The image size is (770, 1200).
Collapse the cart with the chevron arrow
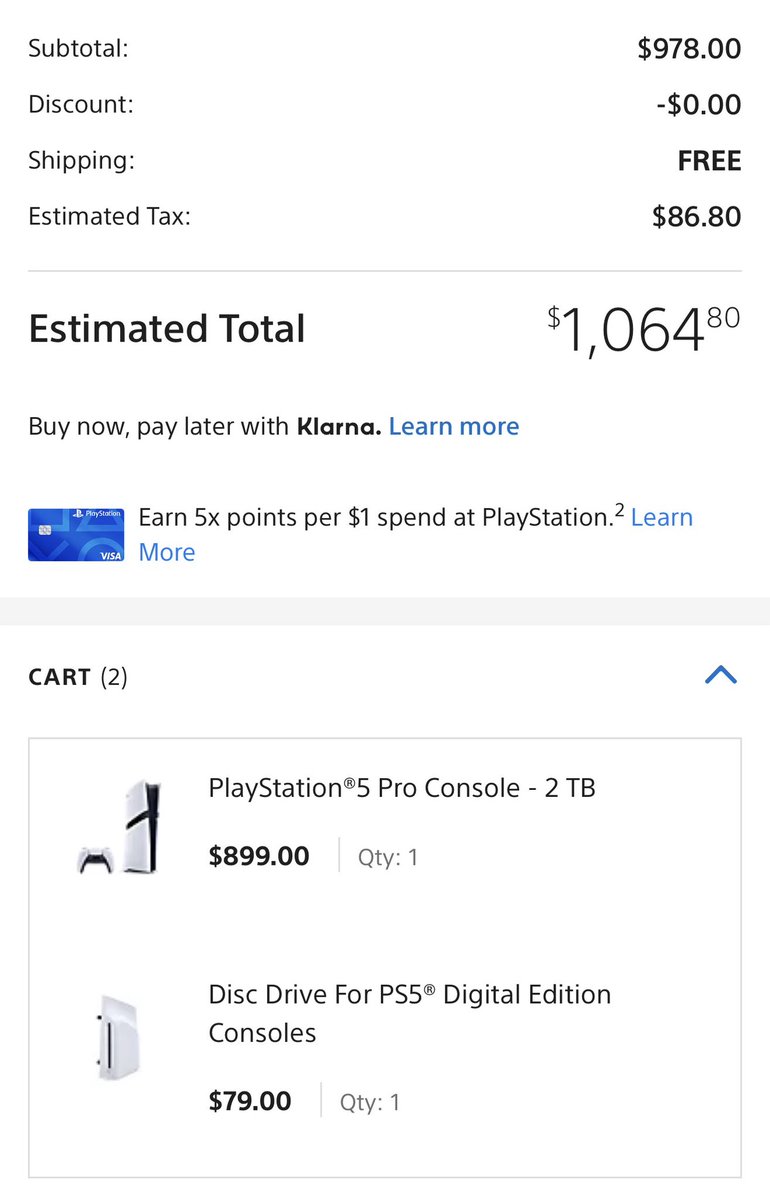[720, 675]
